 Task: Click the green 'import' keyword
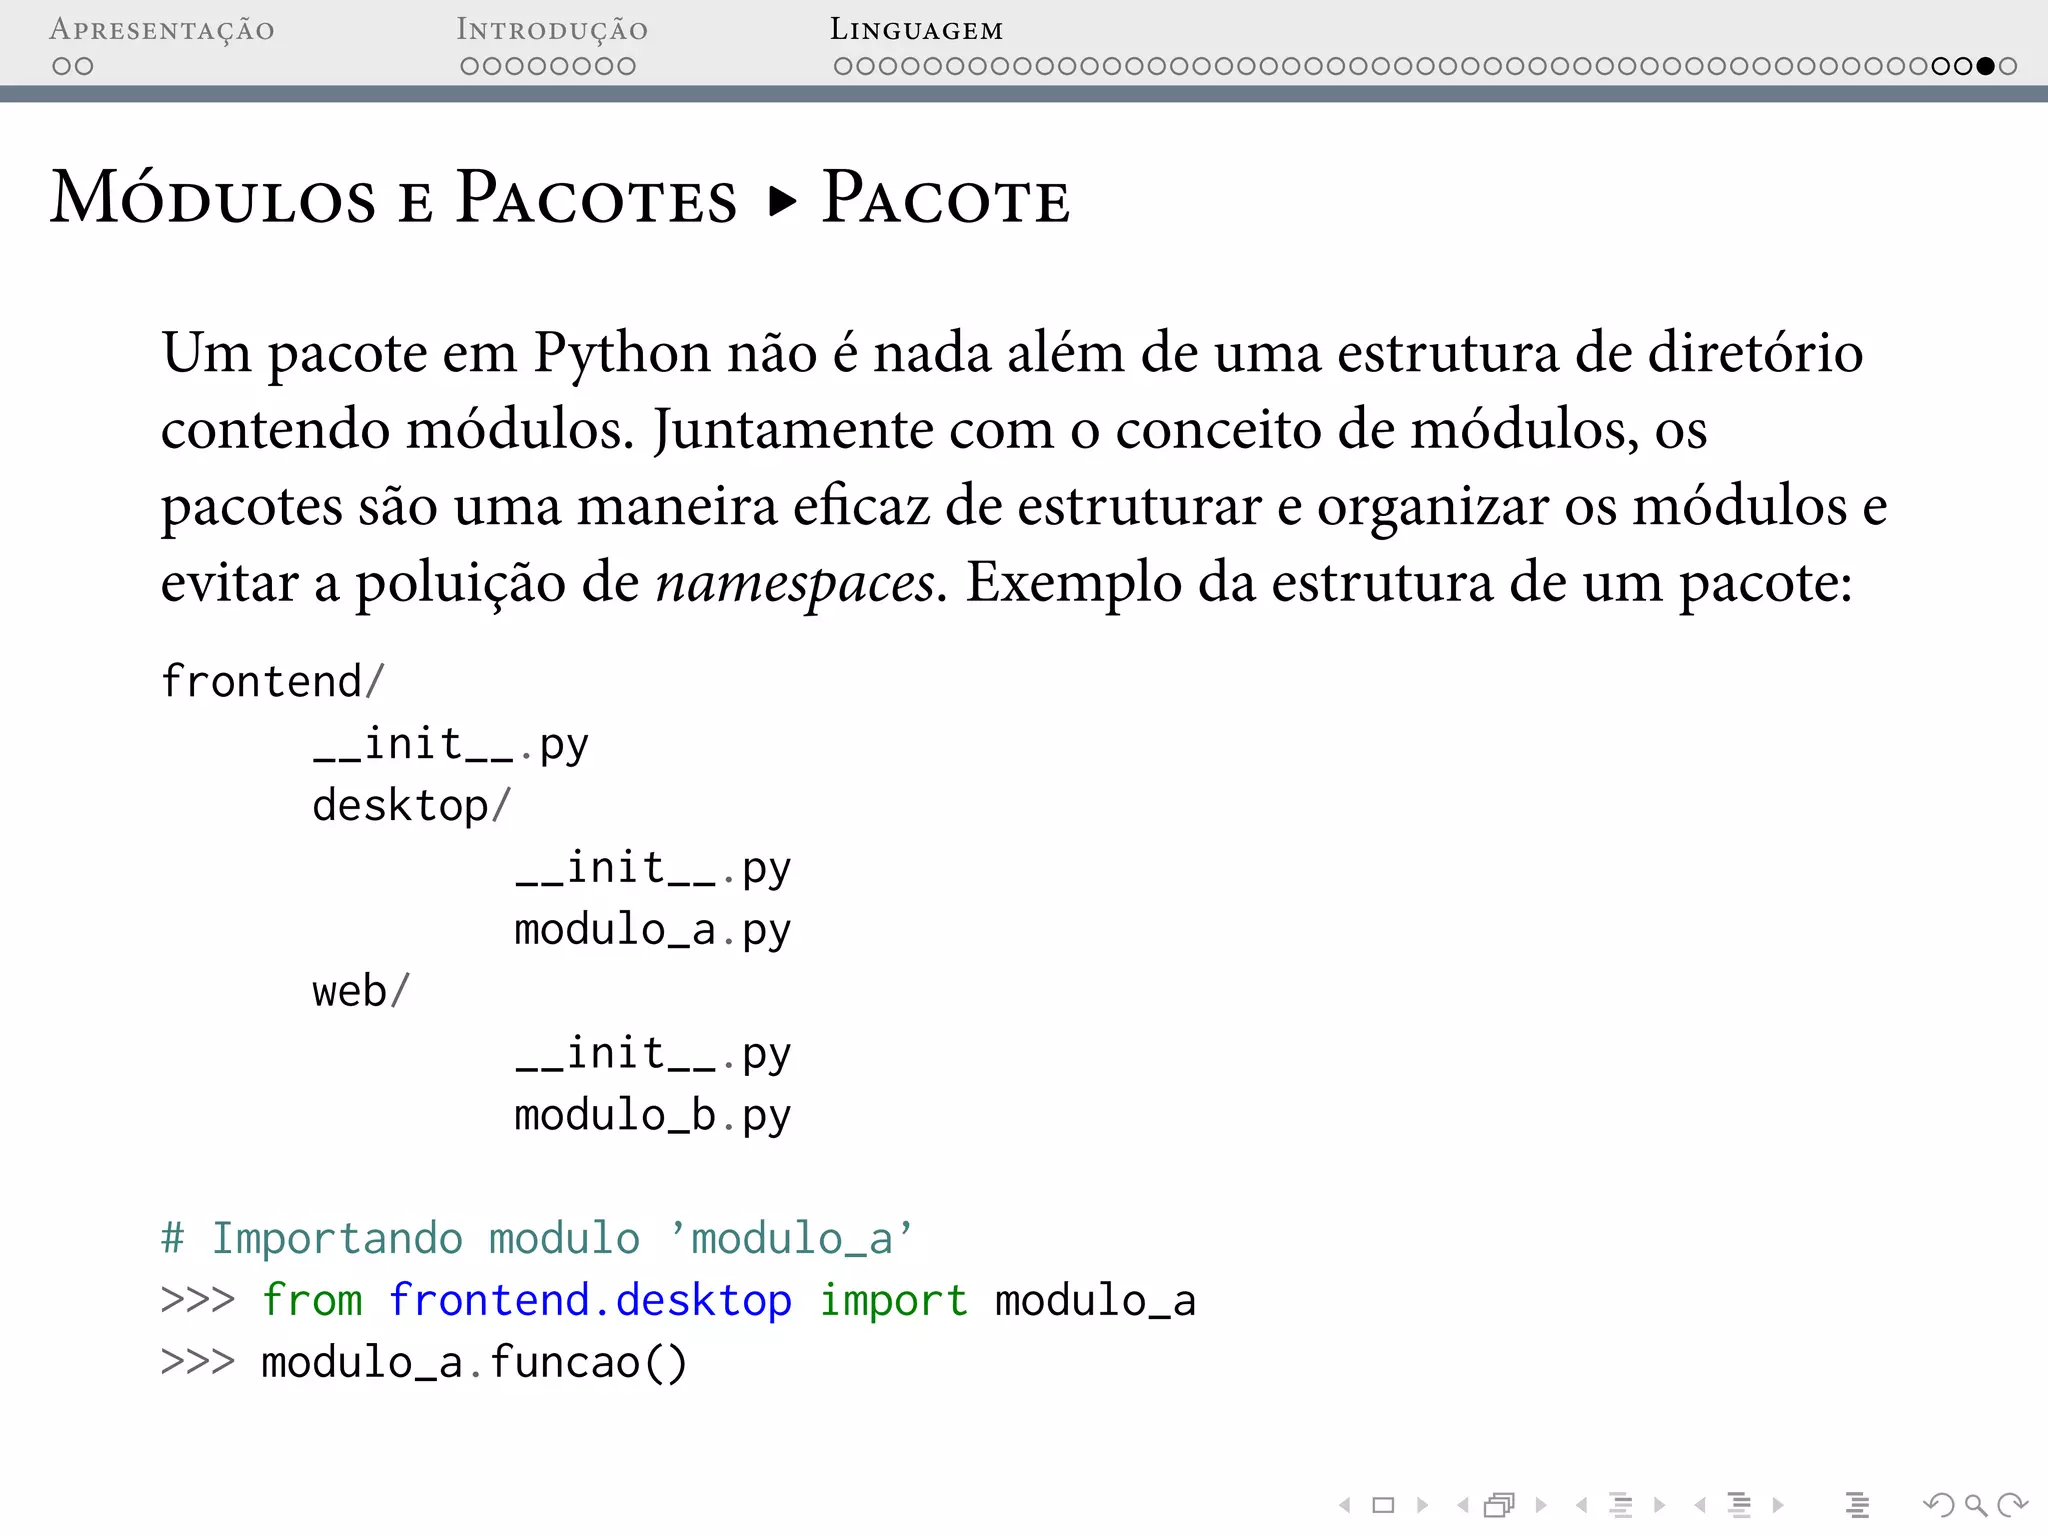894,1302
